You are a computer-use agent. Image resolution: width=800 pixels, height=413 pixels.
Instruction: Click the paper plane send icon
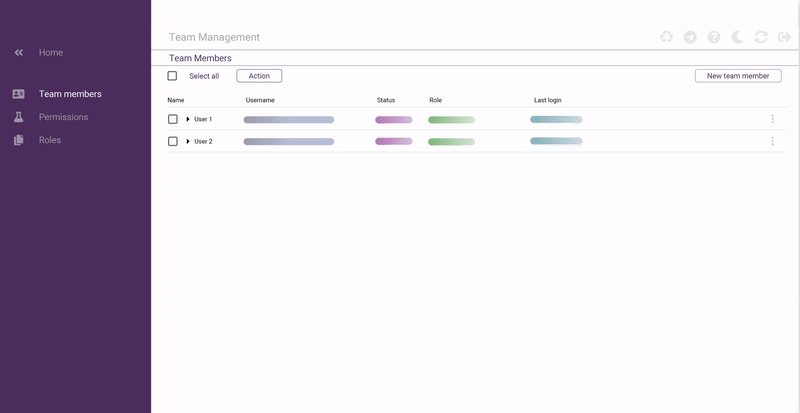click(x=690, y=37)
